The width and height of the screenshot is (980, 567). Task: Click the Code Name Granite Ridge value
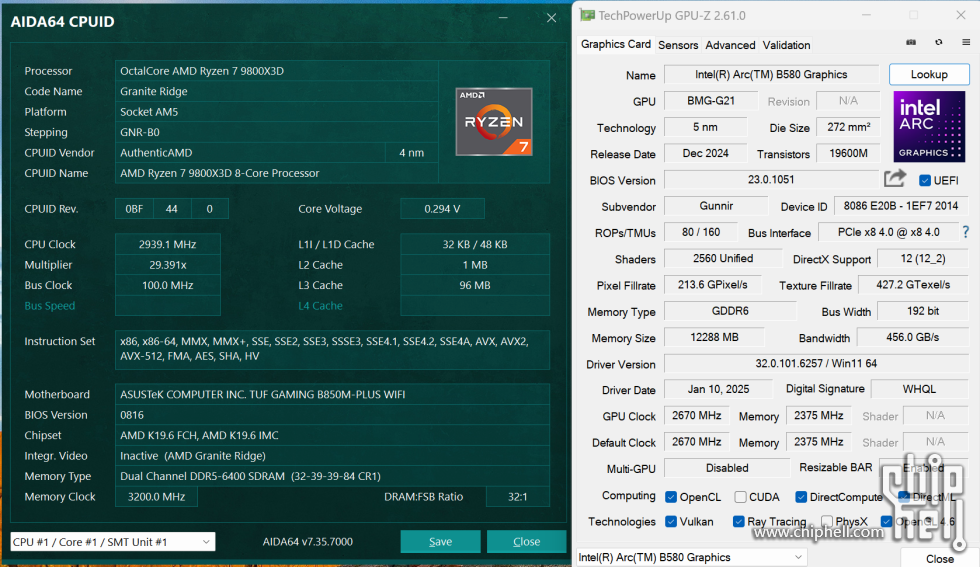click(x=154, y=91)
